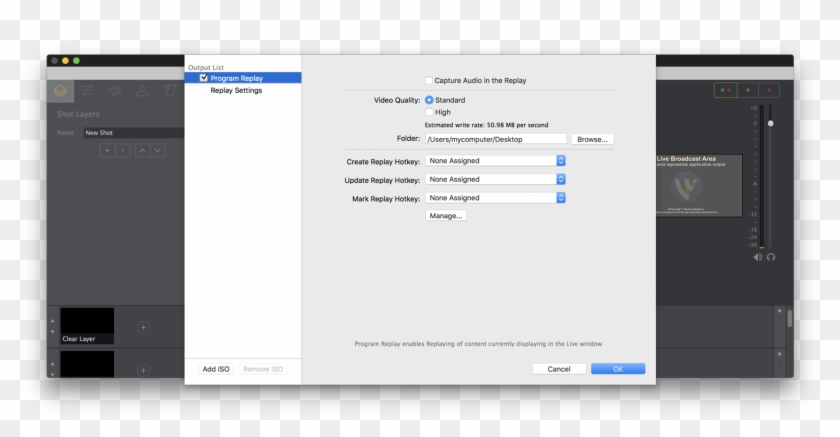Add a shot beside Clear Layer
840x437 pixels.
[x=143, y=327]
